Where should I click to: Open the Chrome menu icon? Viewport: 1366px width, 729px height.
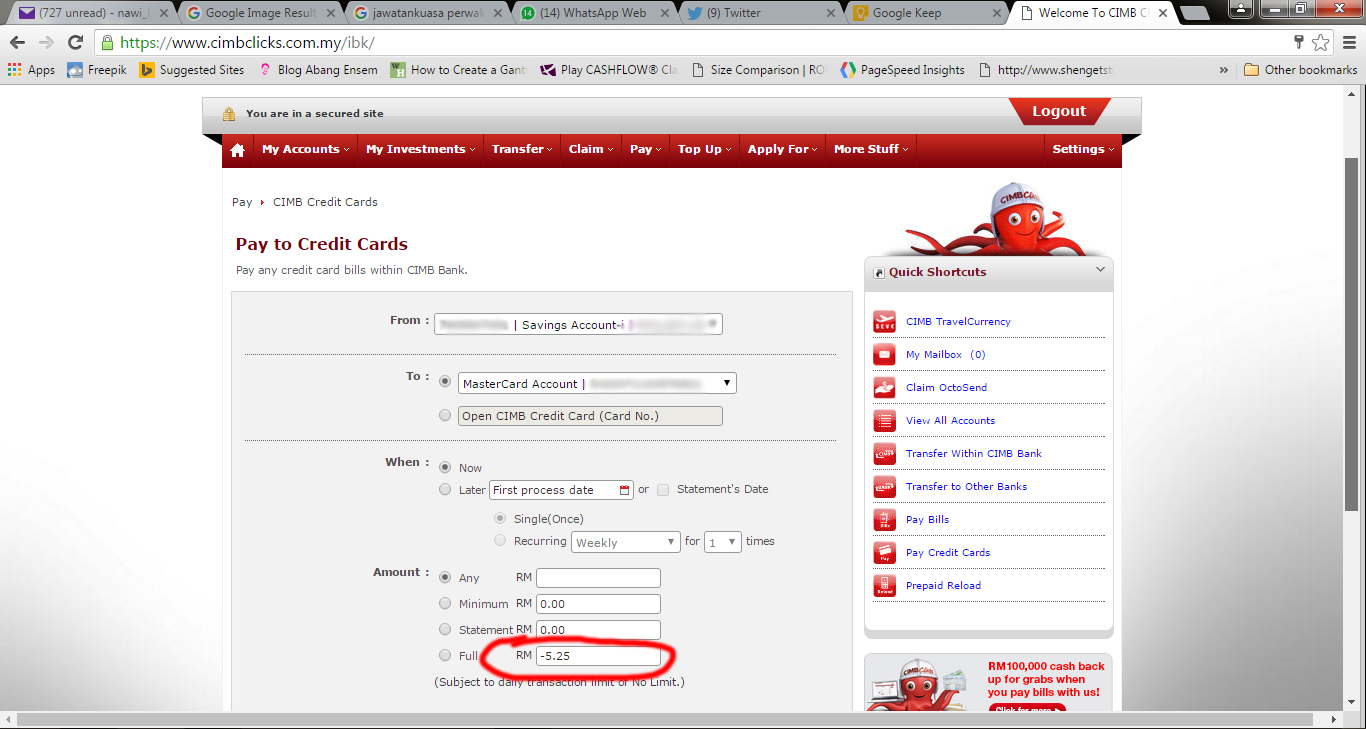point(1348,43)
